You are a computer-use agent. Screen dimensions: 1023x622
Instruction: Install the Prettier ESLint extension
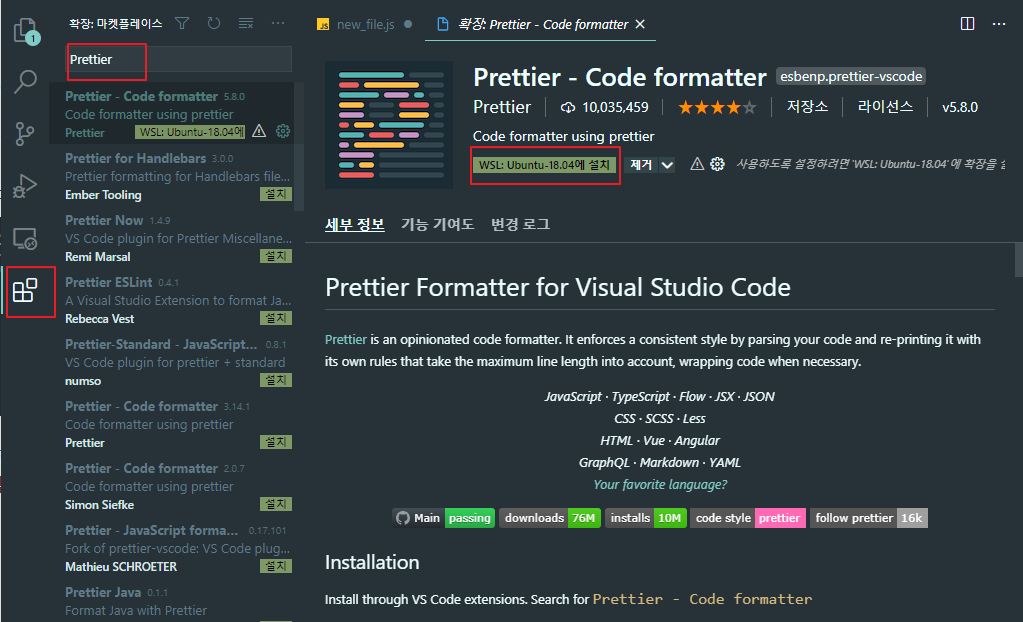275,318
